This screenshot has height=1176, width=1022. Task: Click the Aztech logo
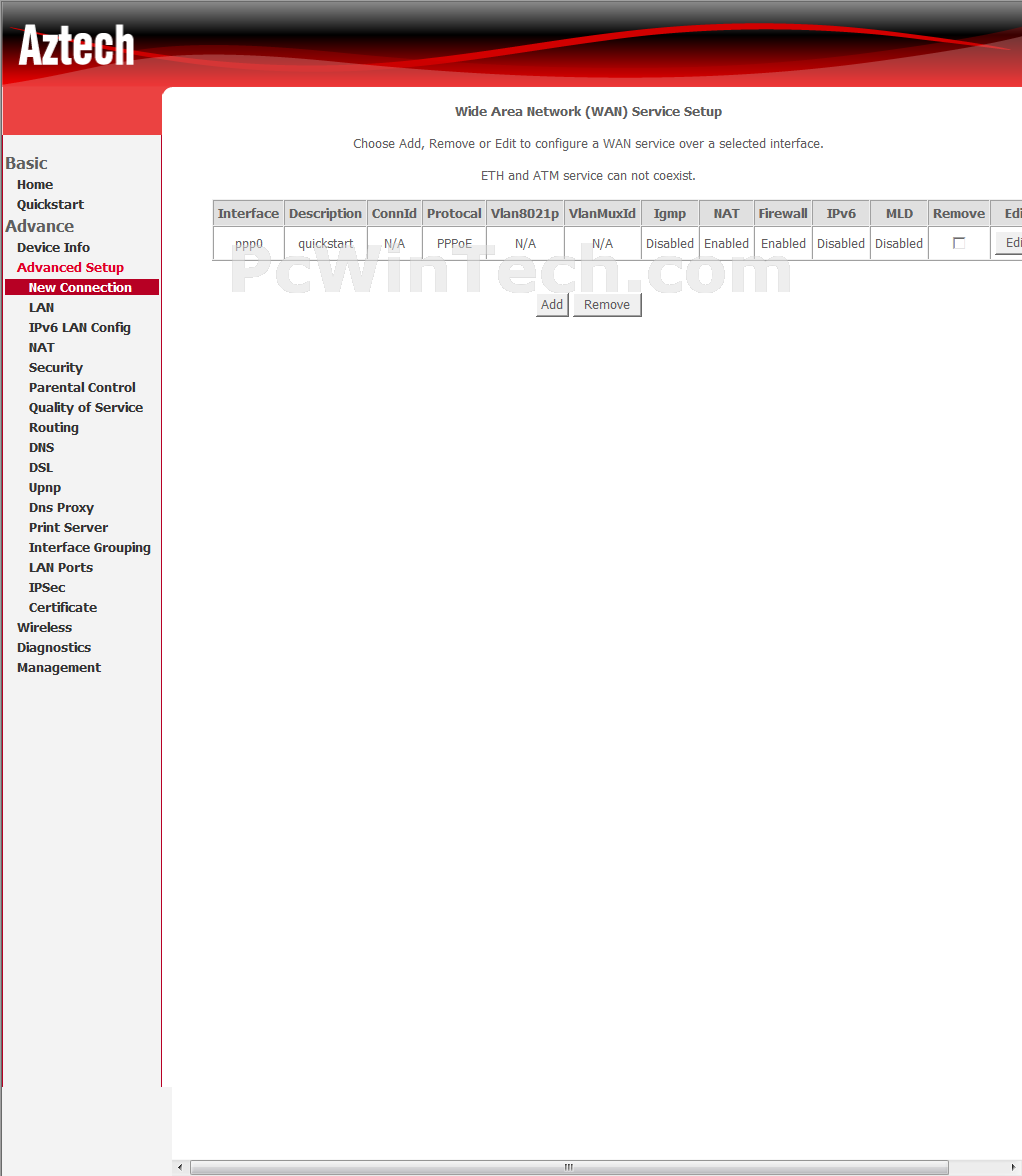tap(76, 46)
